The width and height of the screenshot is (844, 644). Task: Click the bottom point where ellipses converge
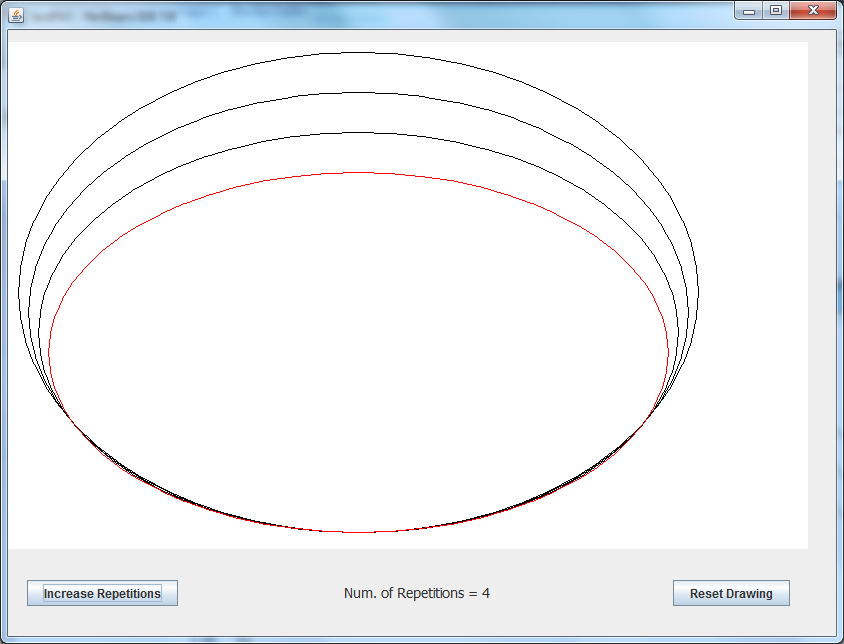pos(358,532)
